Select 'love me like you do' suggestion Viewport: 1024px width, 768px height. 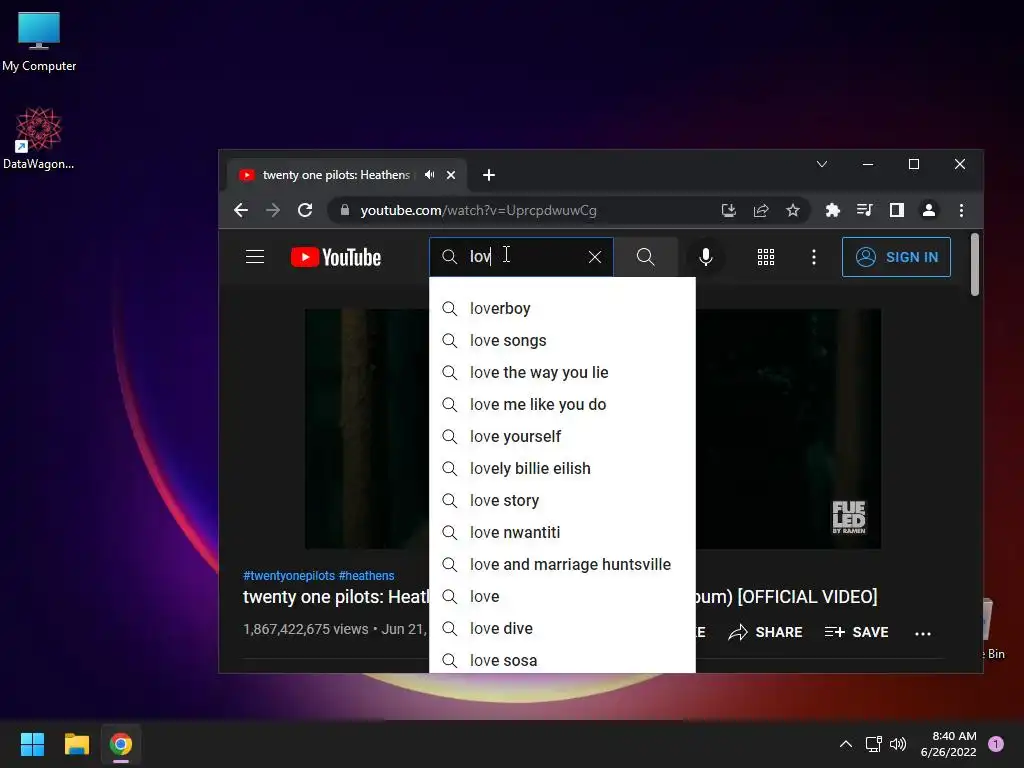562,404
